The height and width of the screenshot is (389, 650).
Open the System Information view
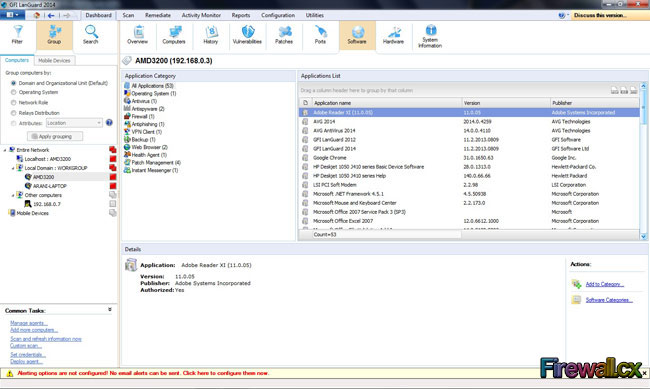[430, 36]
